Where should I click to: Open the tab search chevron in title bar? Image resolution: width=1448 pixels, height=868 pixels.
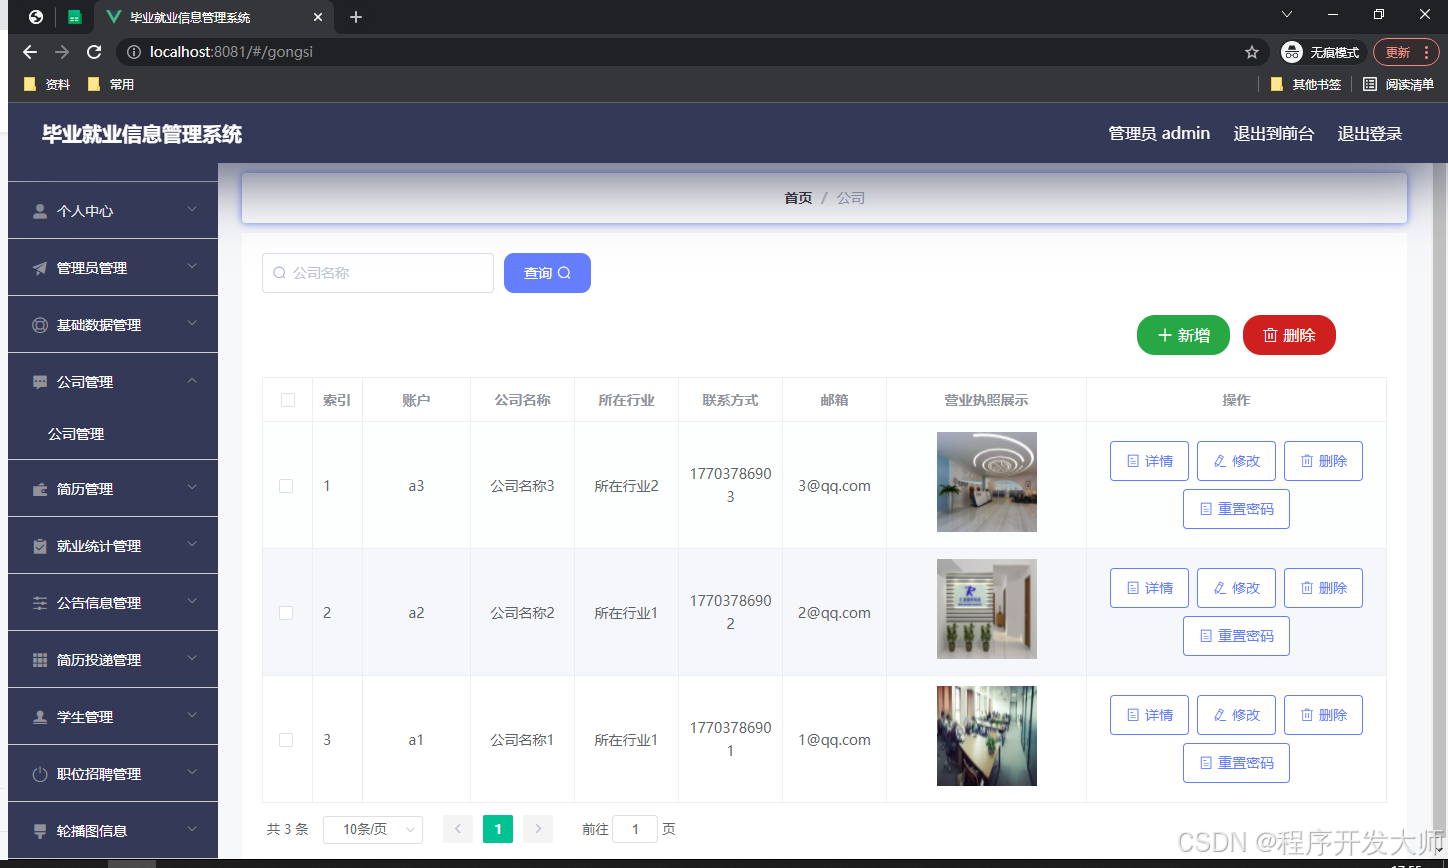pos(1287,14)
